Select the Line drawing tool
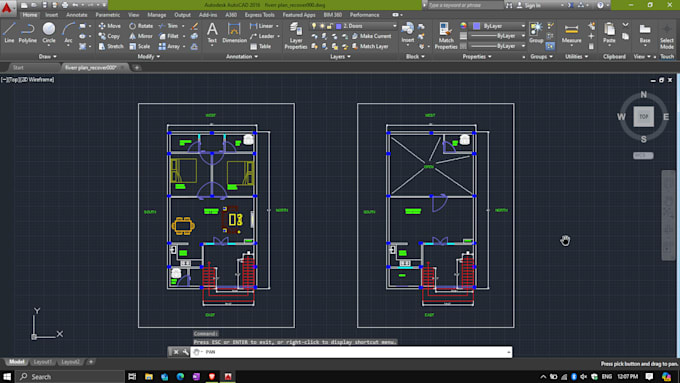The width and height of the screenshot is (680, 383). pyautogui.click(x=9, y=33)
